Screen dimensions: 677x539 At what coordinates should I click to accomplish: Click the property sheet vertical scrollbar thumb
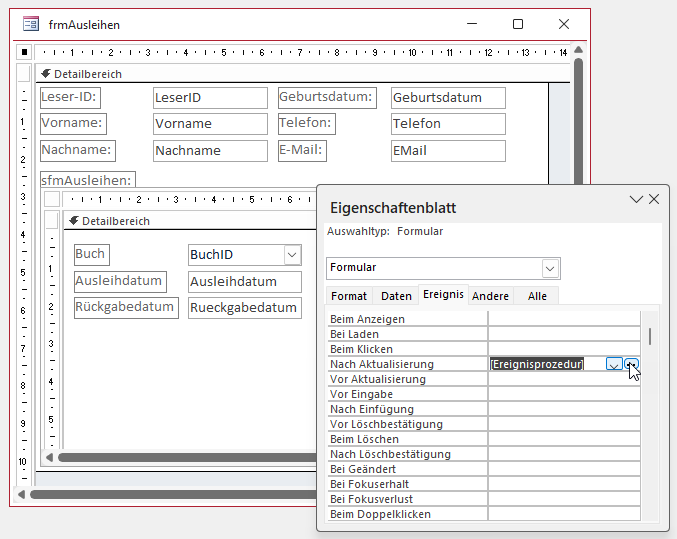point(651,336)
